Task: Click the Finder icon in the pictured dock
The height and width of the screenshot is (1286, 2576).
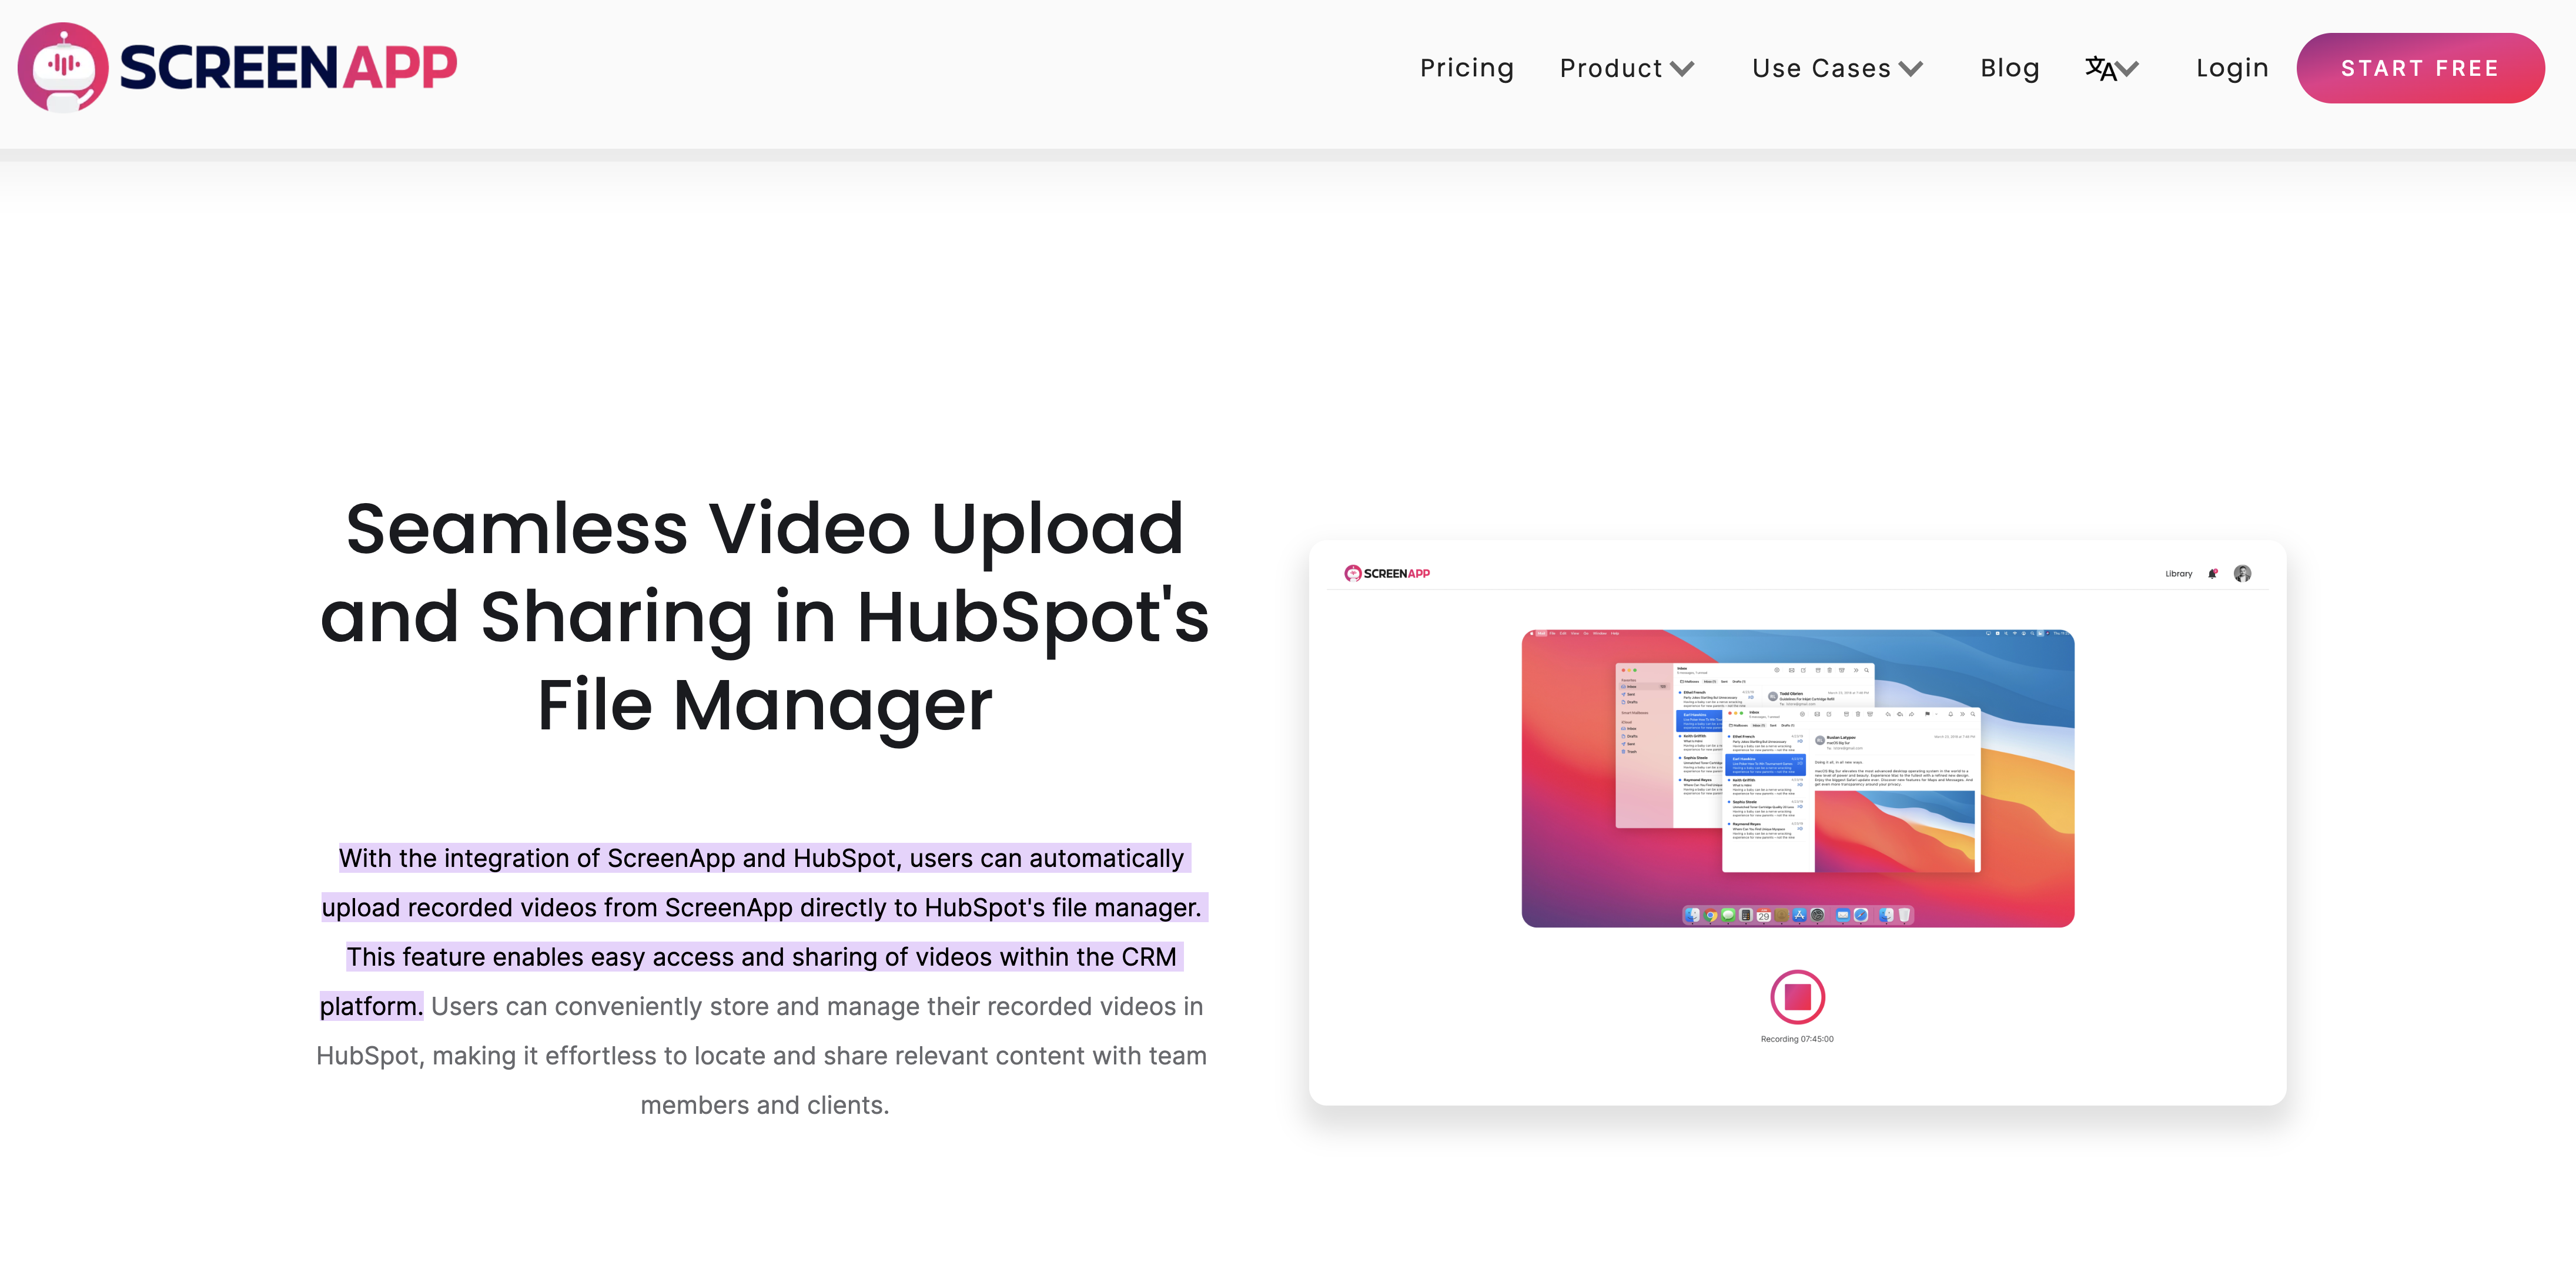Action: (1693, 915)
